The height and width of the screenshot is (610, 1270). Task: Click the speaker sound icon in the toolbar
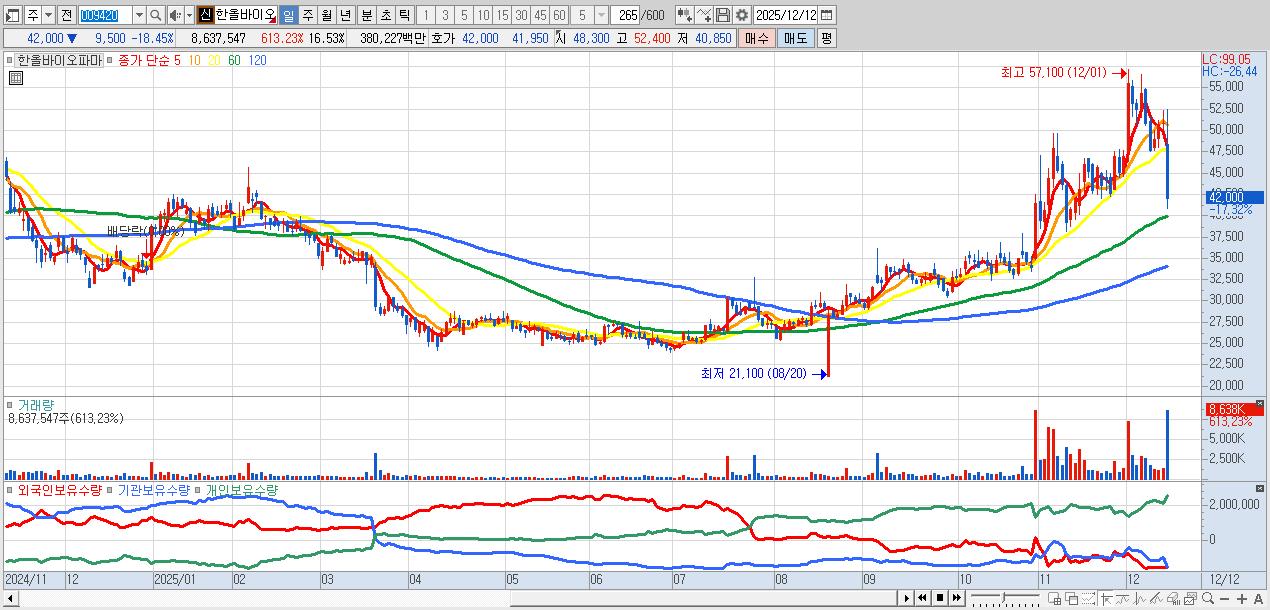pos(175,15)
